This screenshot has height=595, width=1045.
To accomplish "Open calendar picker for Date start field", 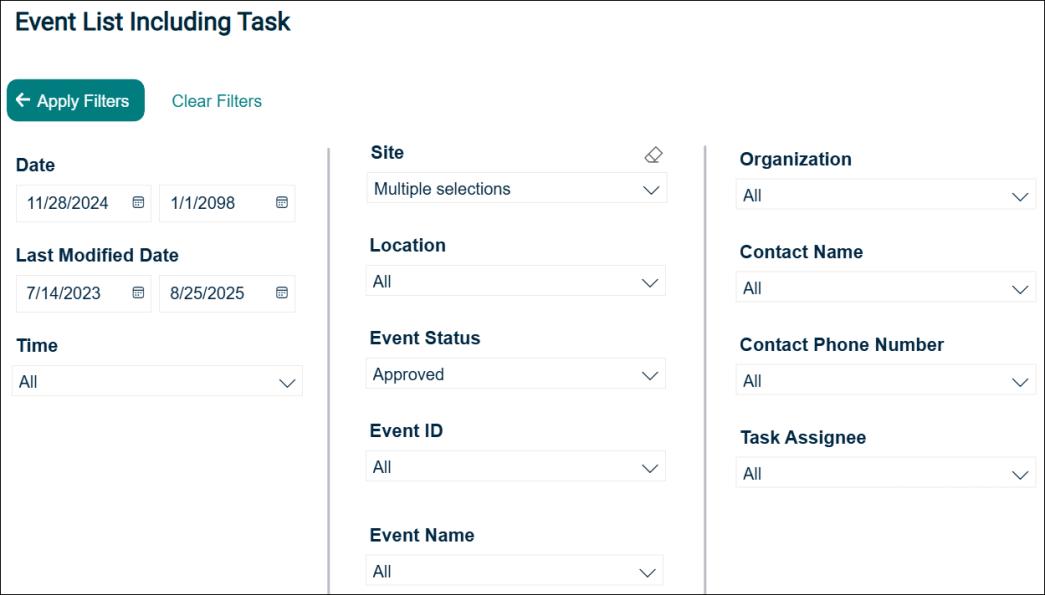I will tap(138, 203).
